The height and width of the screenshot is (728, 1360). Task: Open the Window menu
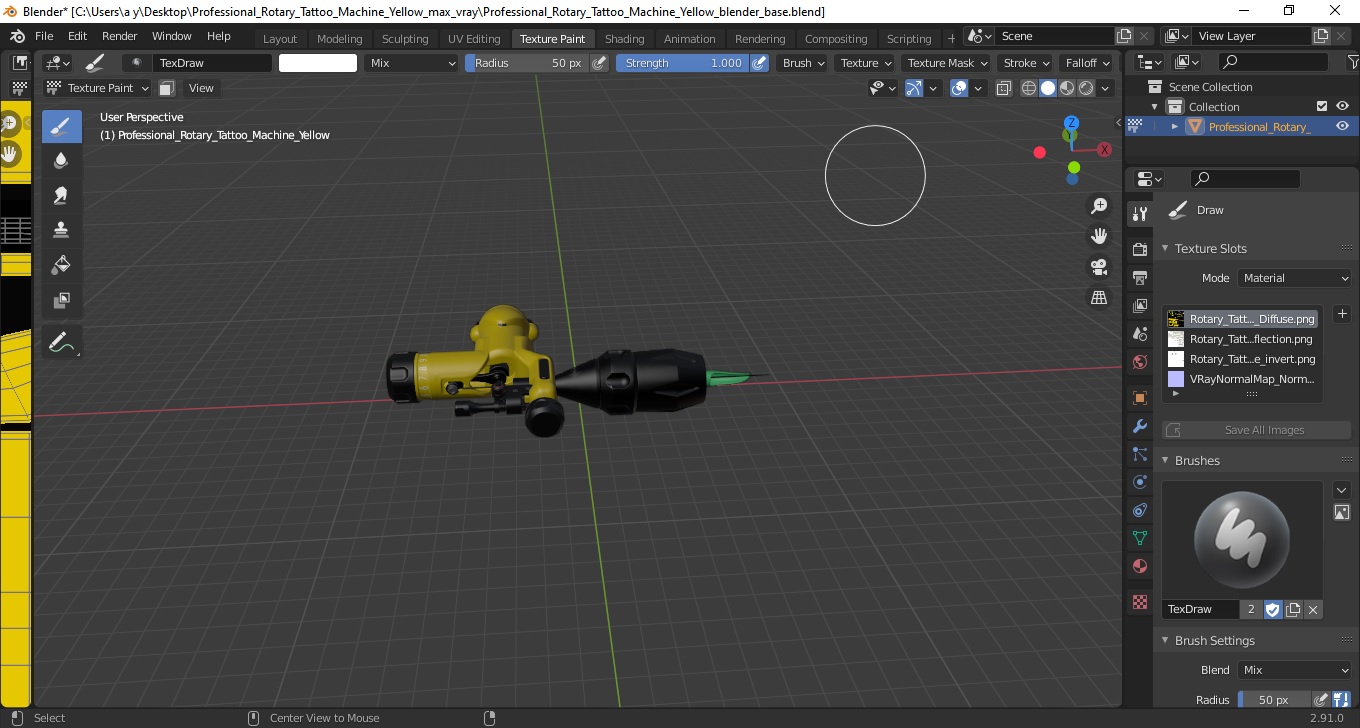click(171, 36)
